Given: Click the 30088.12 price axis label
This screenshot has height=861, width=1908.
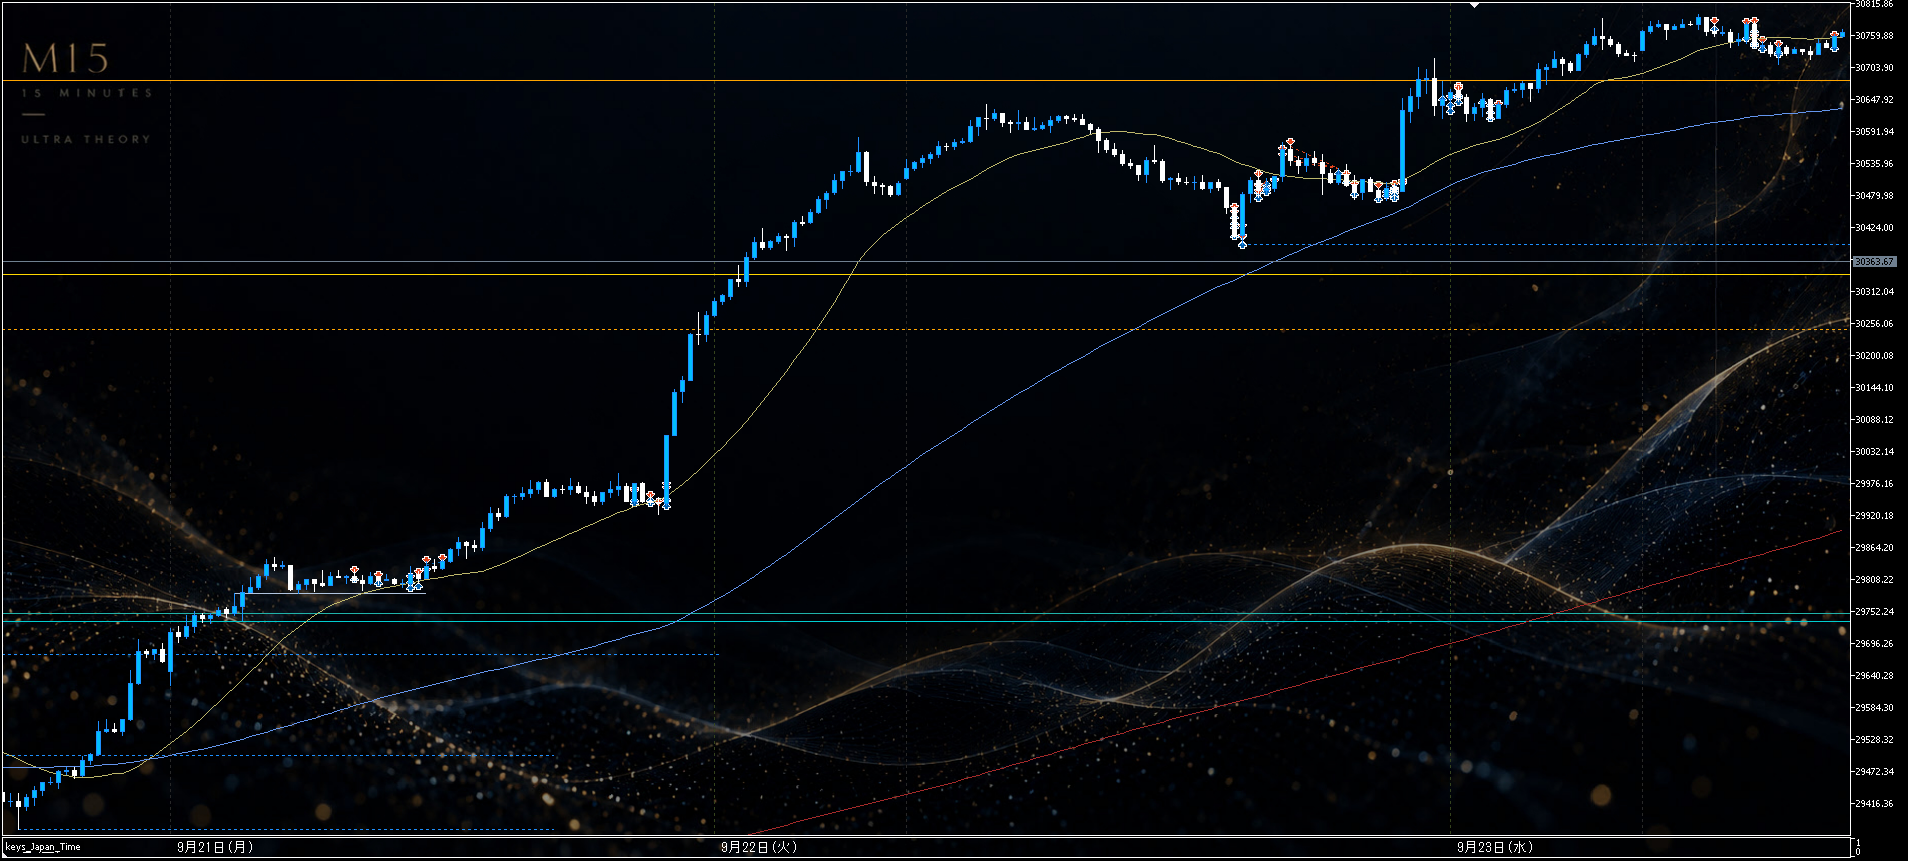Looking at the screenshot, I should coord(1874,420).
